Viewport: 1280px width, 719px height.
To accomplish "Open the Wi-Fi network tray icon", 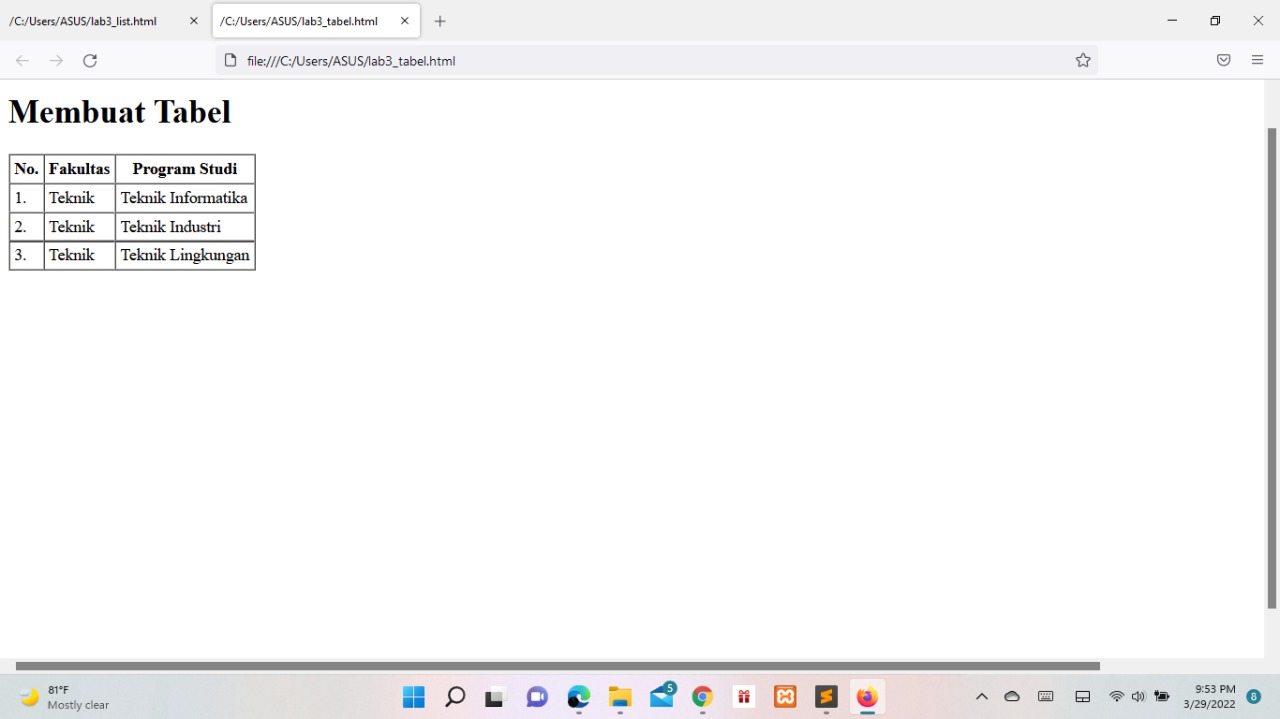I will tap(1117, 697).
